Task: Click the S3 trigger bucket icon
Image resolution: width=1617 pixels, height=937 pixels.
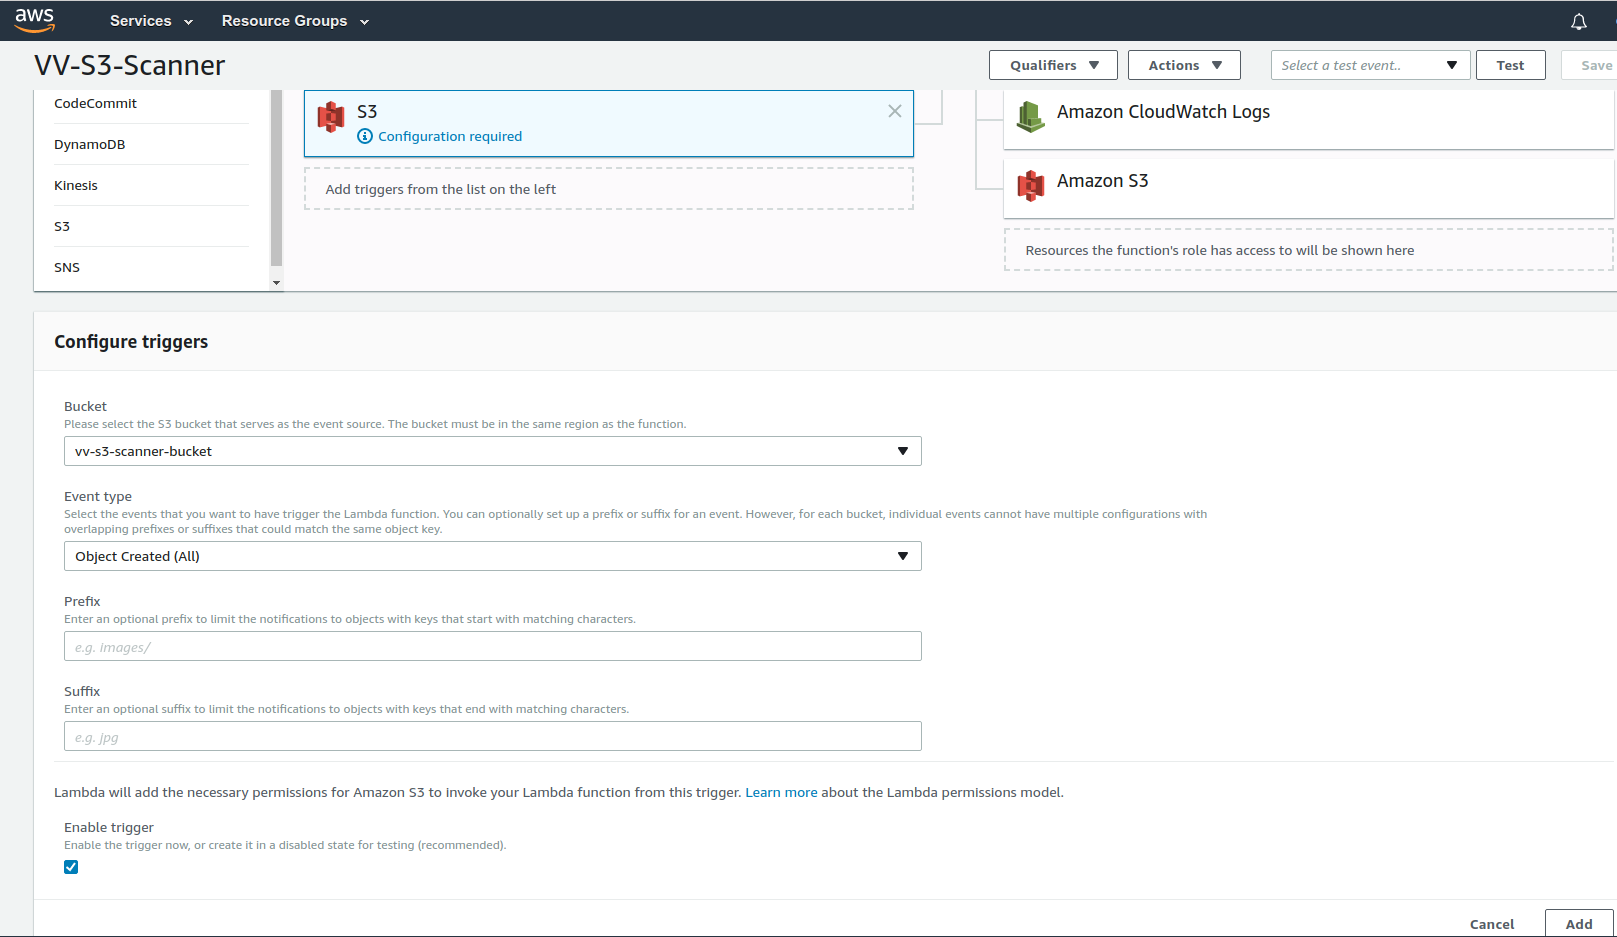Action: (x=331, y=117)
